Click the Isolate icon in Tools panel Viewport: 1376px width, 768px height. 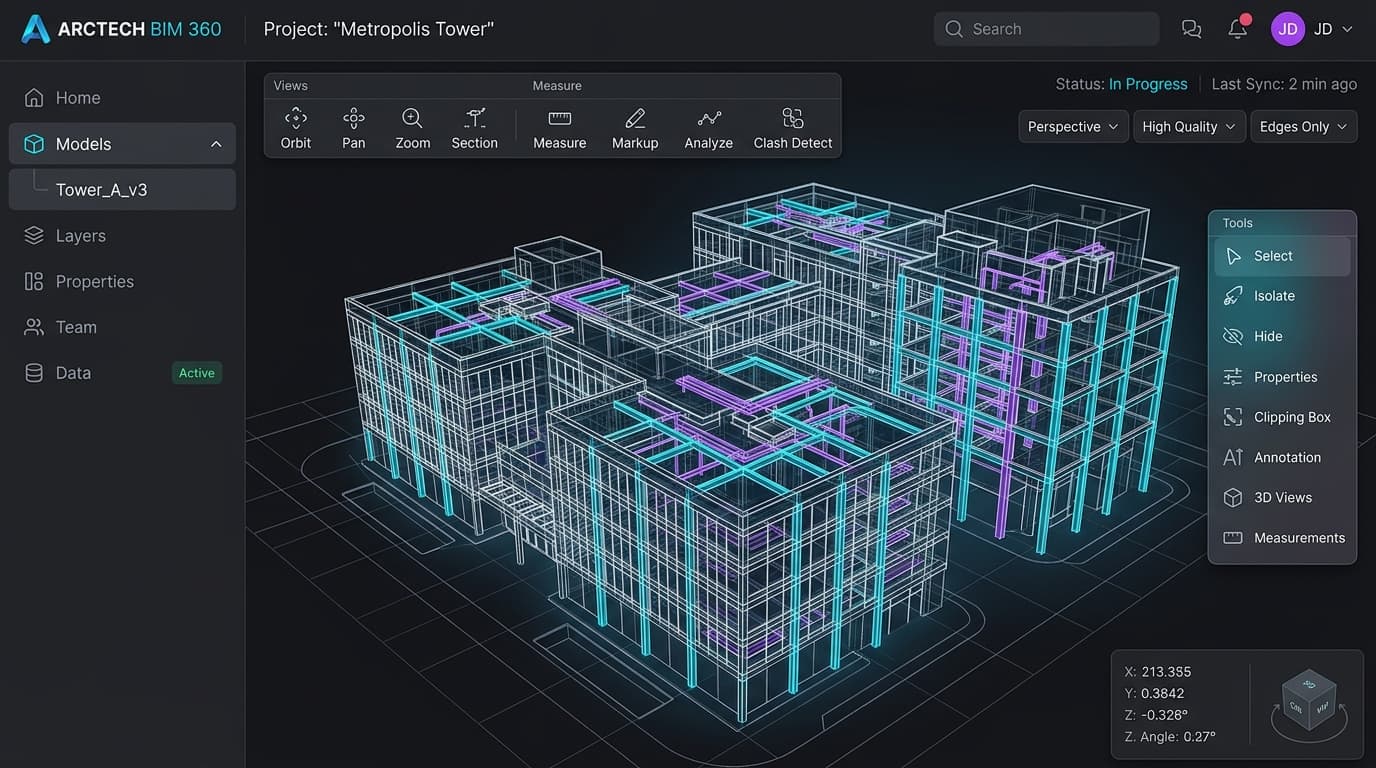pos(1233,296)
